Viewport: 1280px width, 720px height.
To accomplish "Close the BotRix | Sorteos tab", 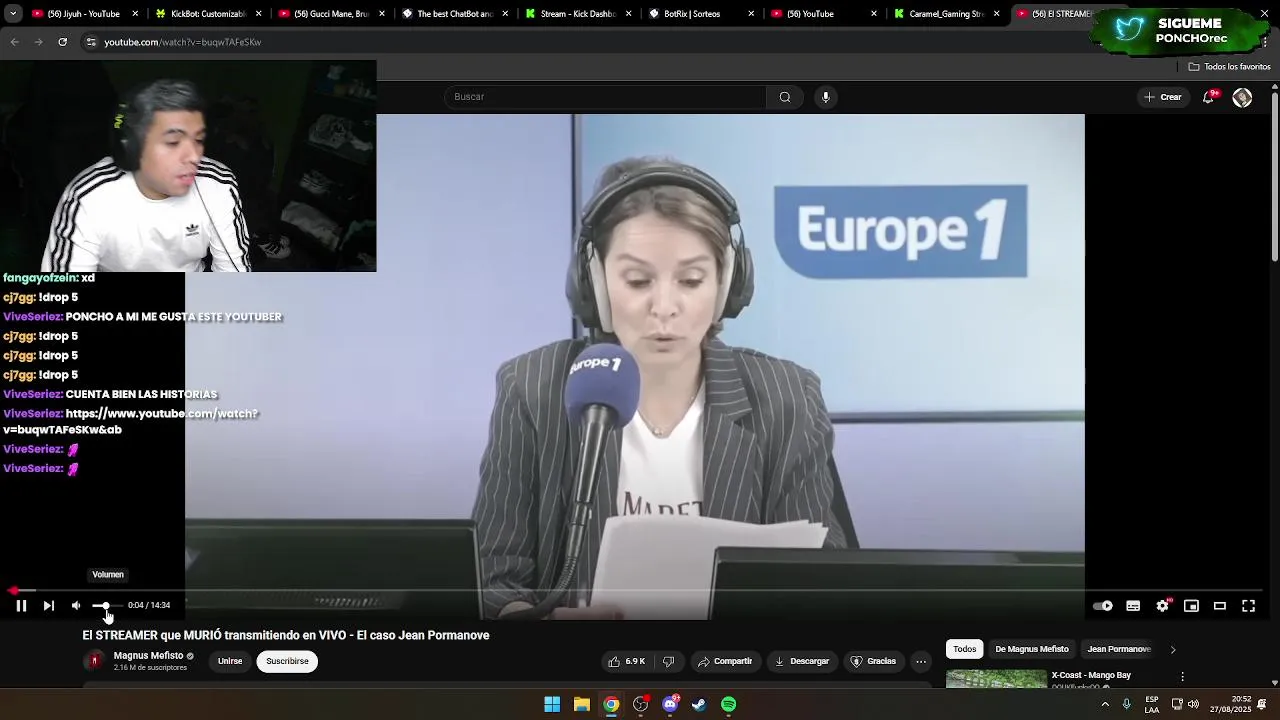I will 750,14.
